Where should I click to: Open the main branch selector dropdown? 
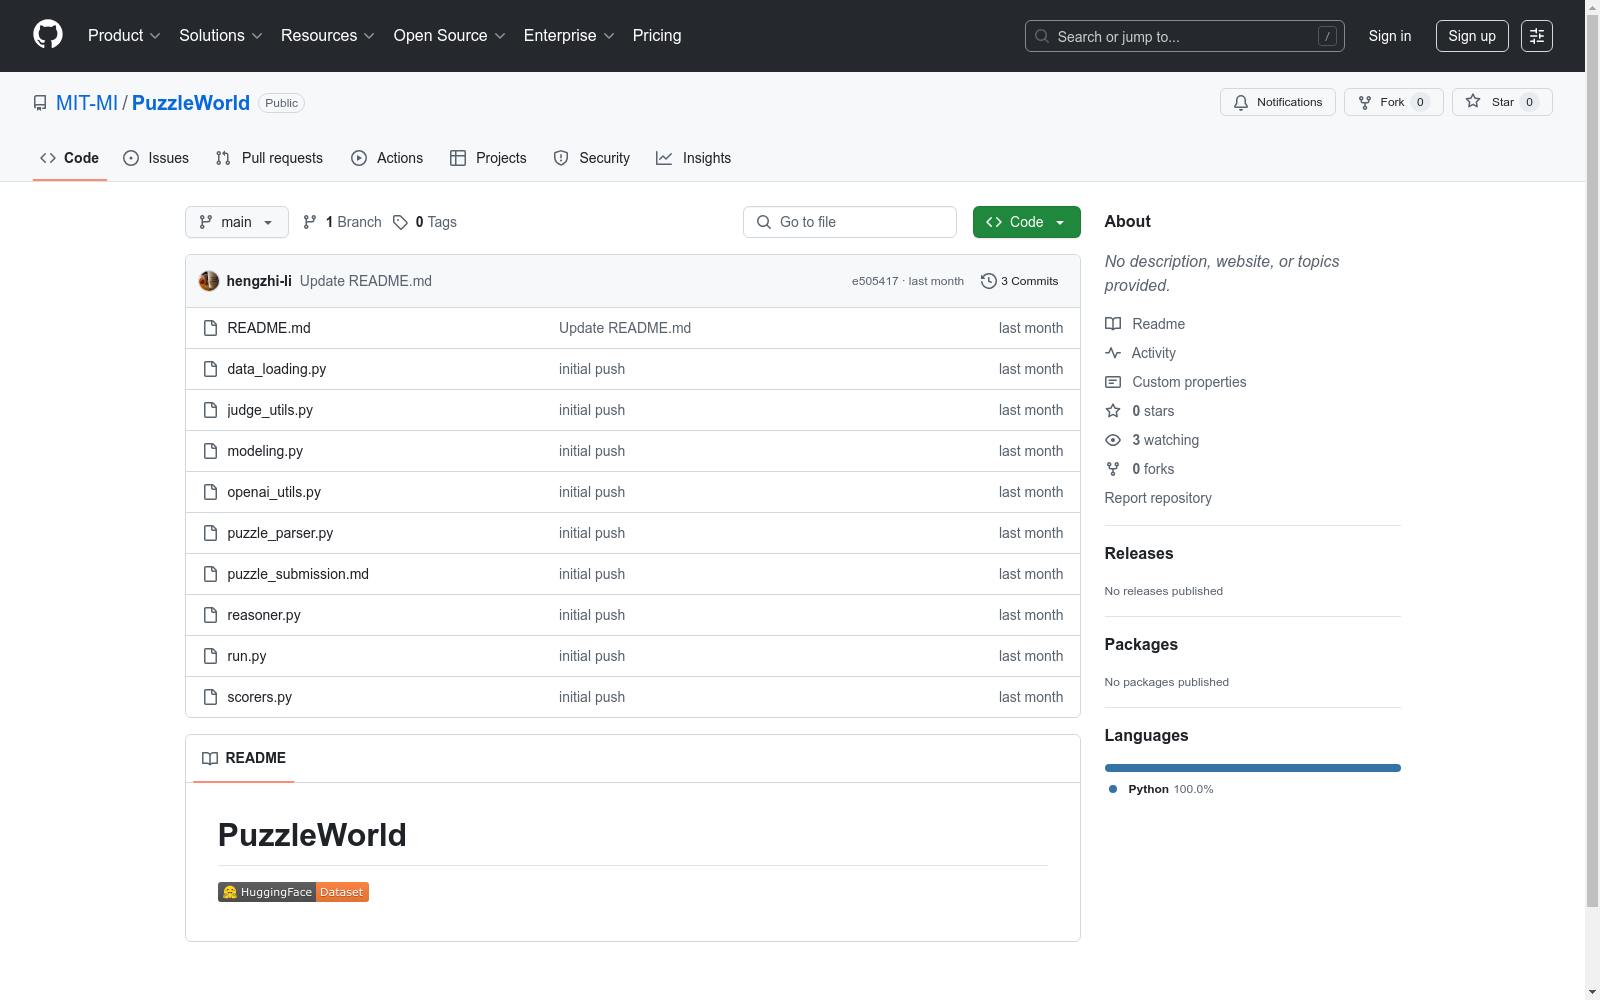click(x=237, y=222)
